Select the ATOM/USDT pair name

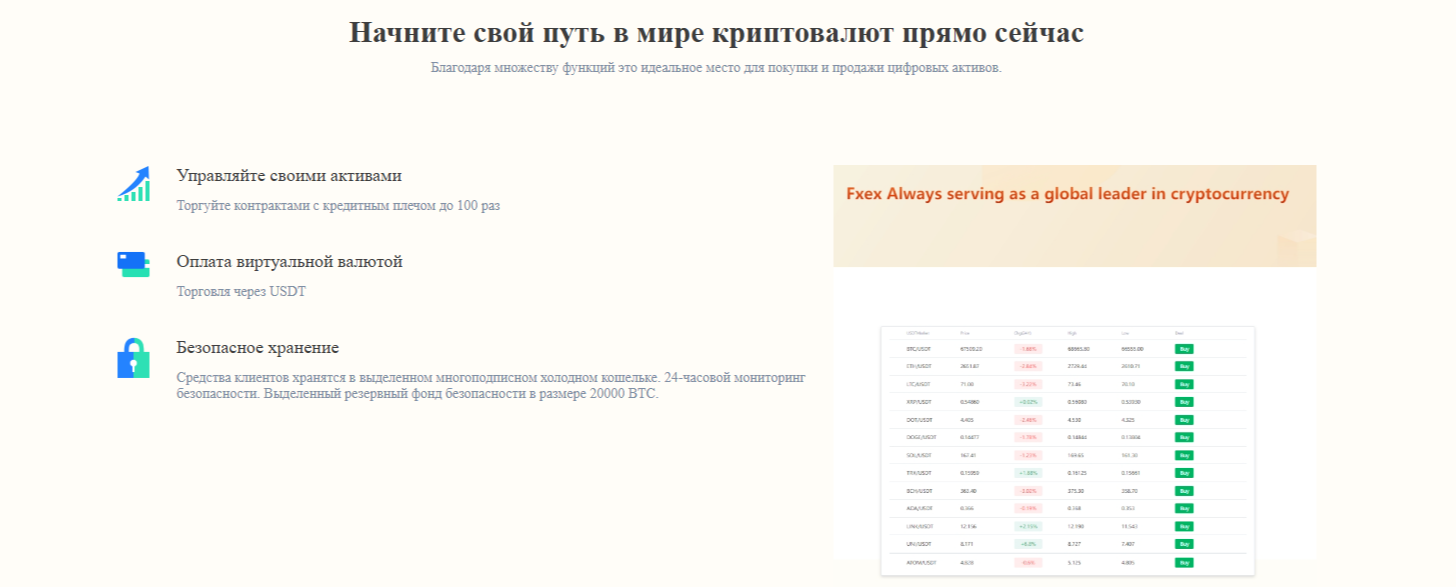pos(922,562)
